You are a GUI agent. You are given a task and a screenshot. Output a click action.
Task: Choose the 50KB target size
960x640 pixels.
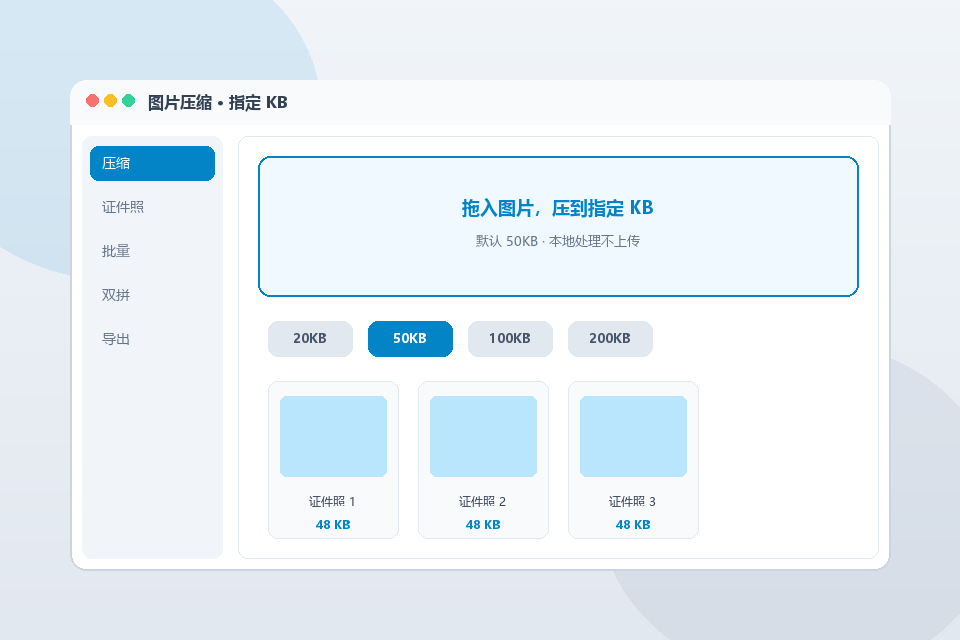click(410, 339)
